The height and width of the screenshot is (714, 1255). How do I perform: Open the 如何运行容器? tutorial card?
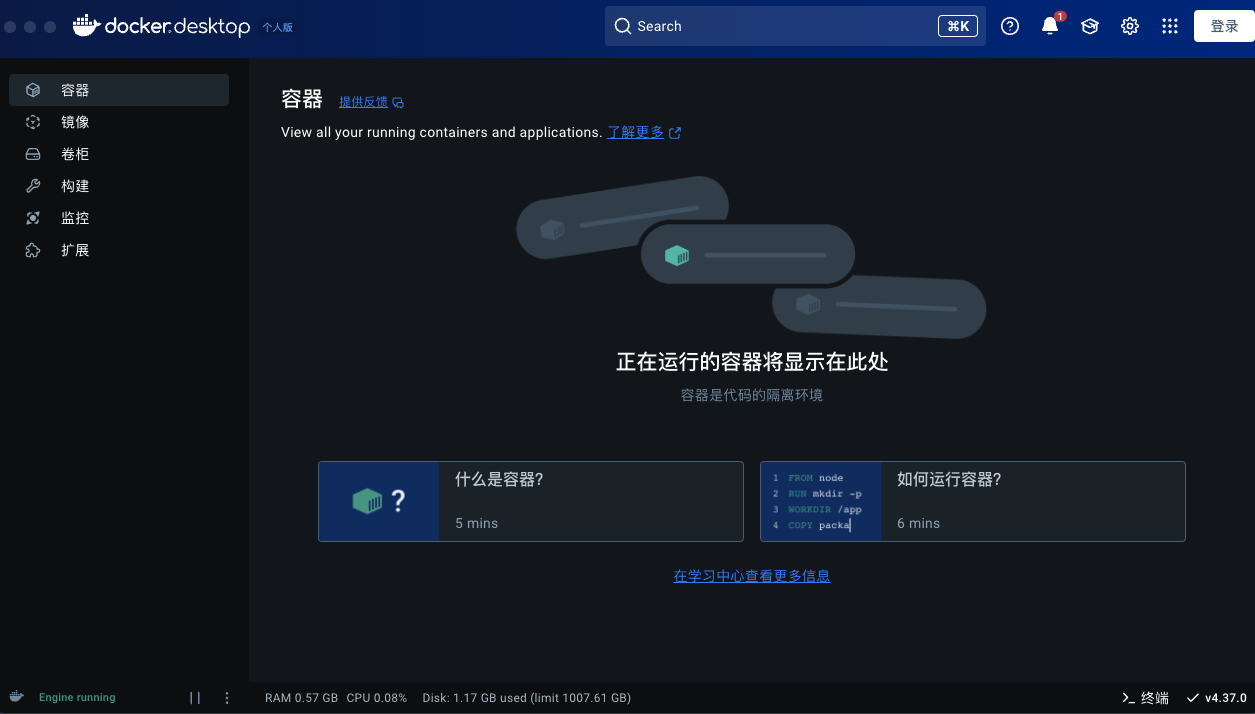972,501
